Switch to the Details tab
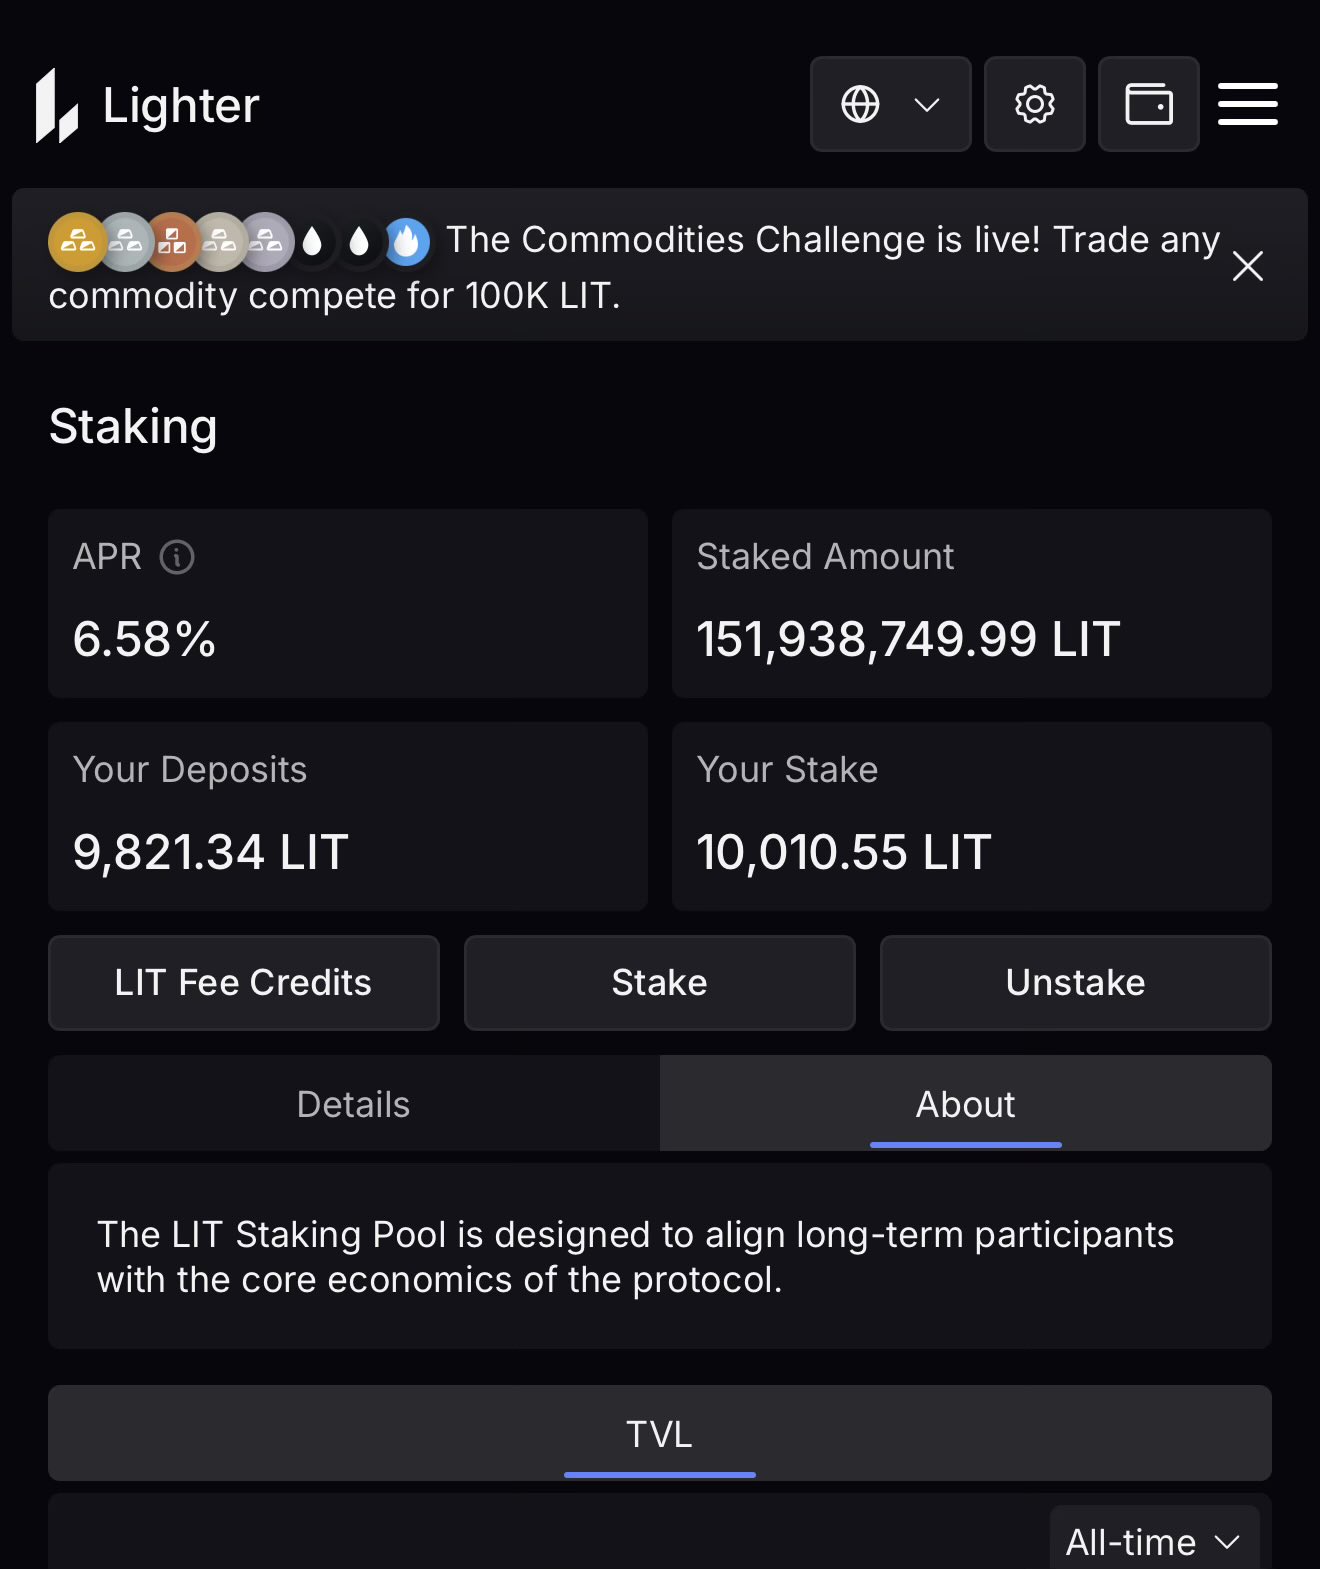The width and height of the screenshot is (1320, 1569). pos(354,1104)
